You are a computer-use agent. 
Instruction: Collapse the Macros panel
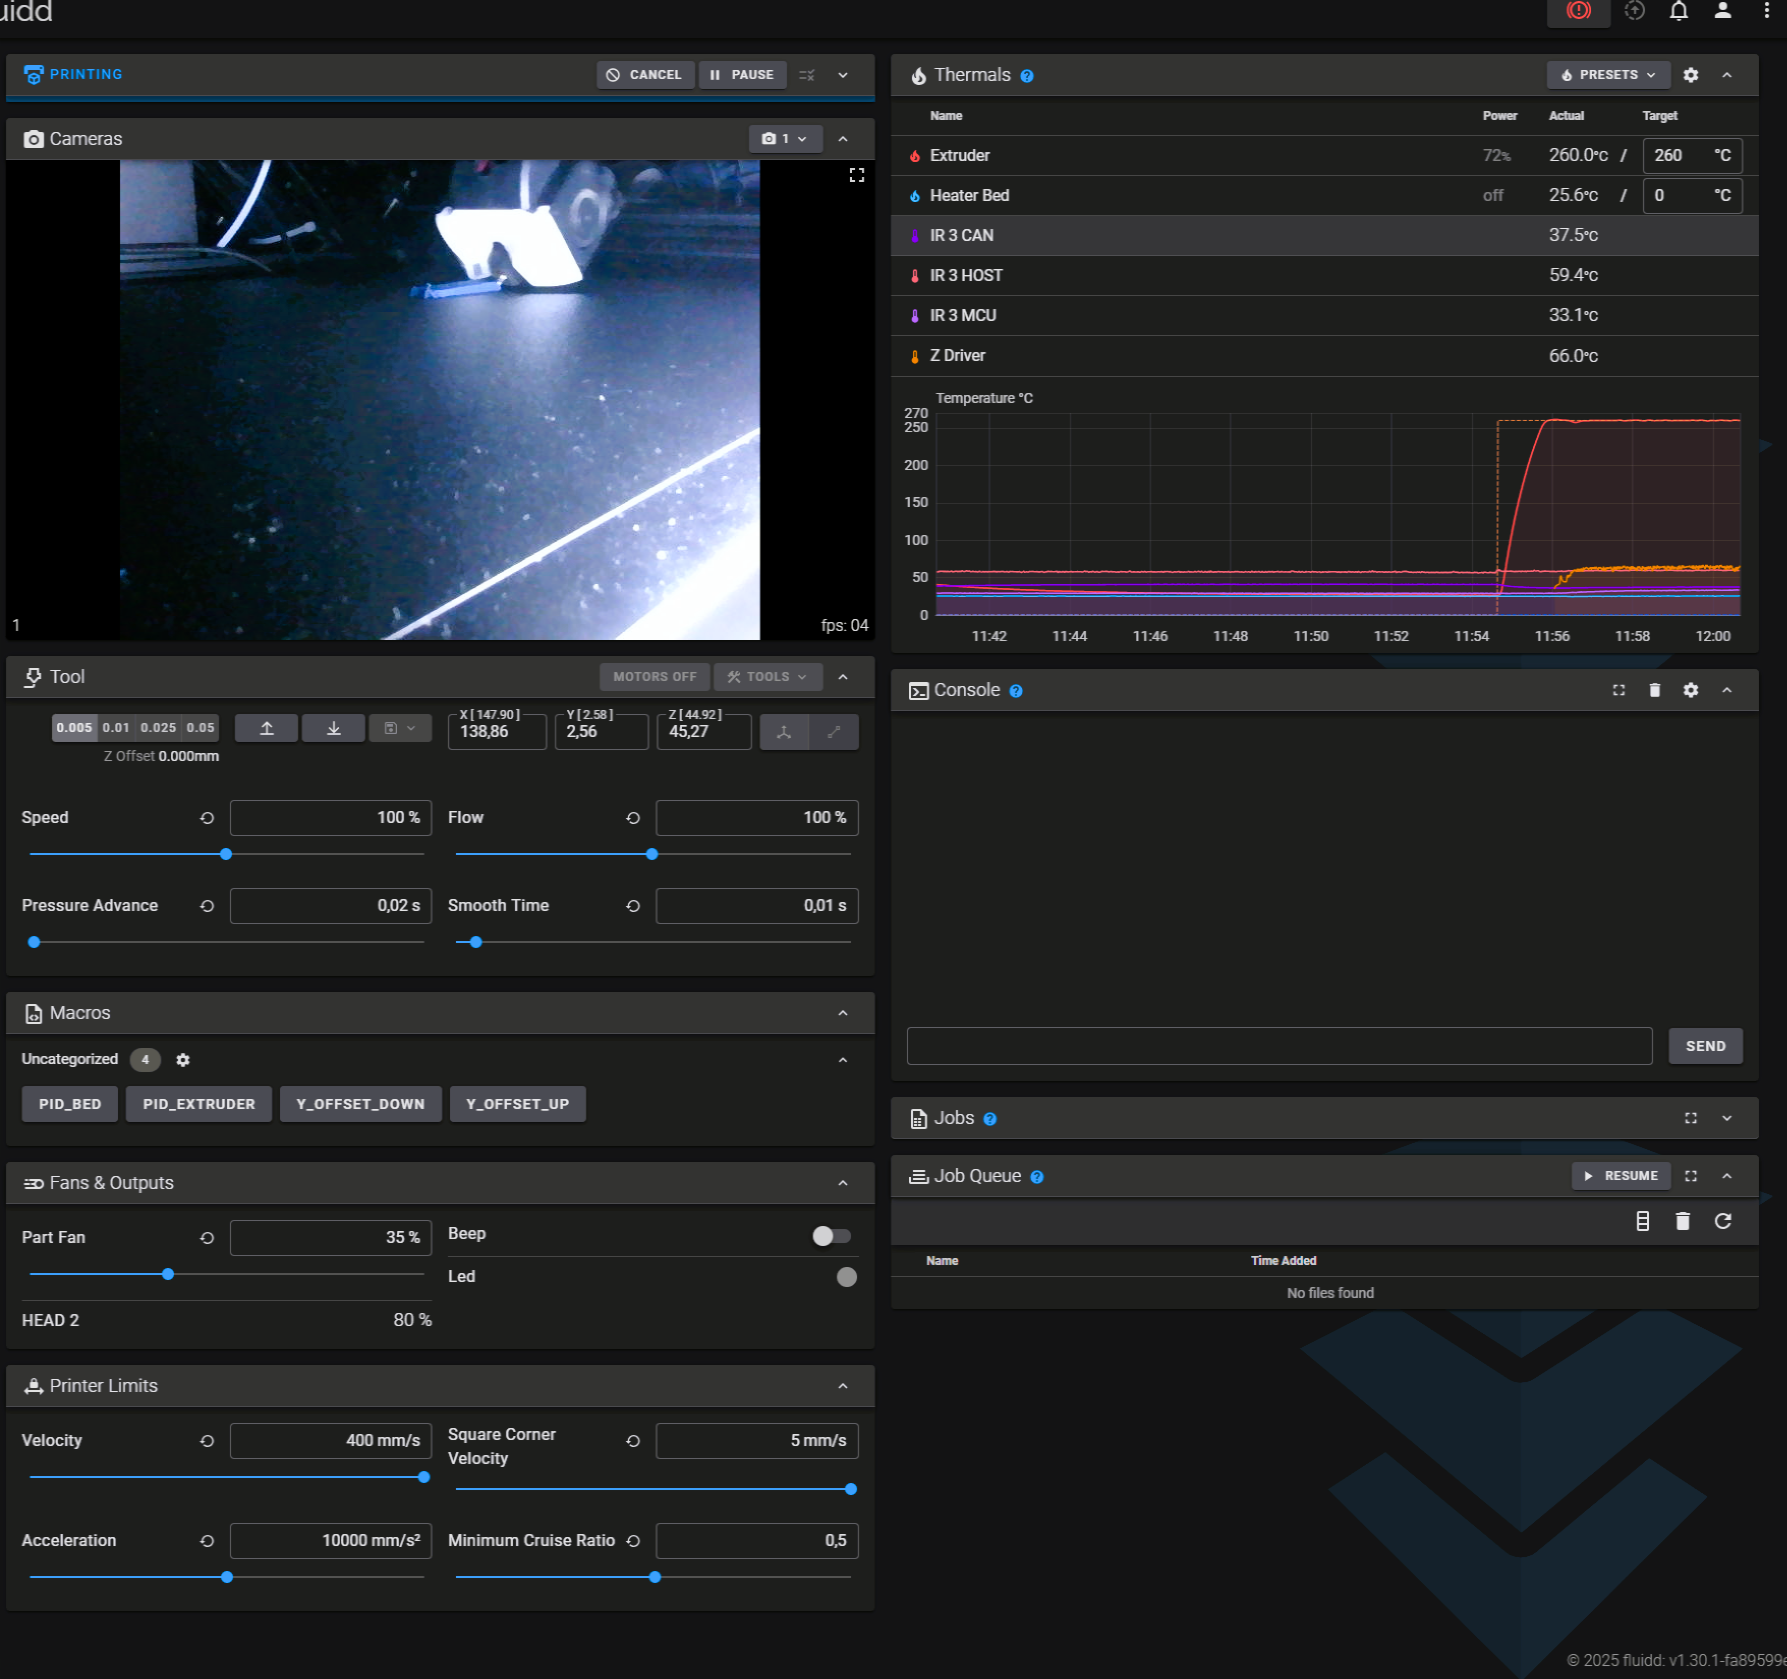[843, 1013]
